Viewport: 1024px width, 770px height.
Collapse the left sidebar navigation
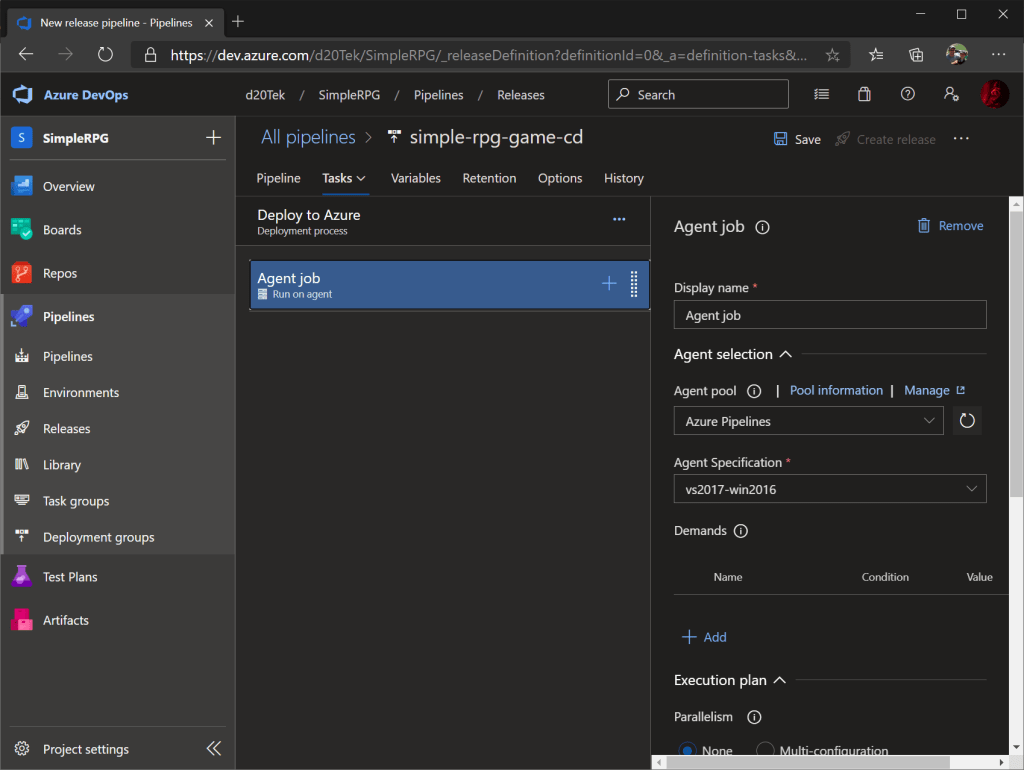pos(214,749)
